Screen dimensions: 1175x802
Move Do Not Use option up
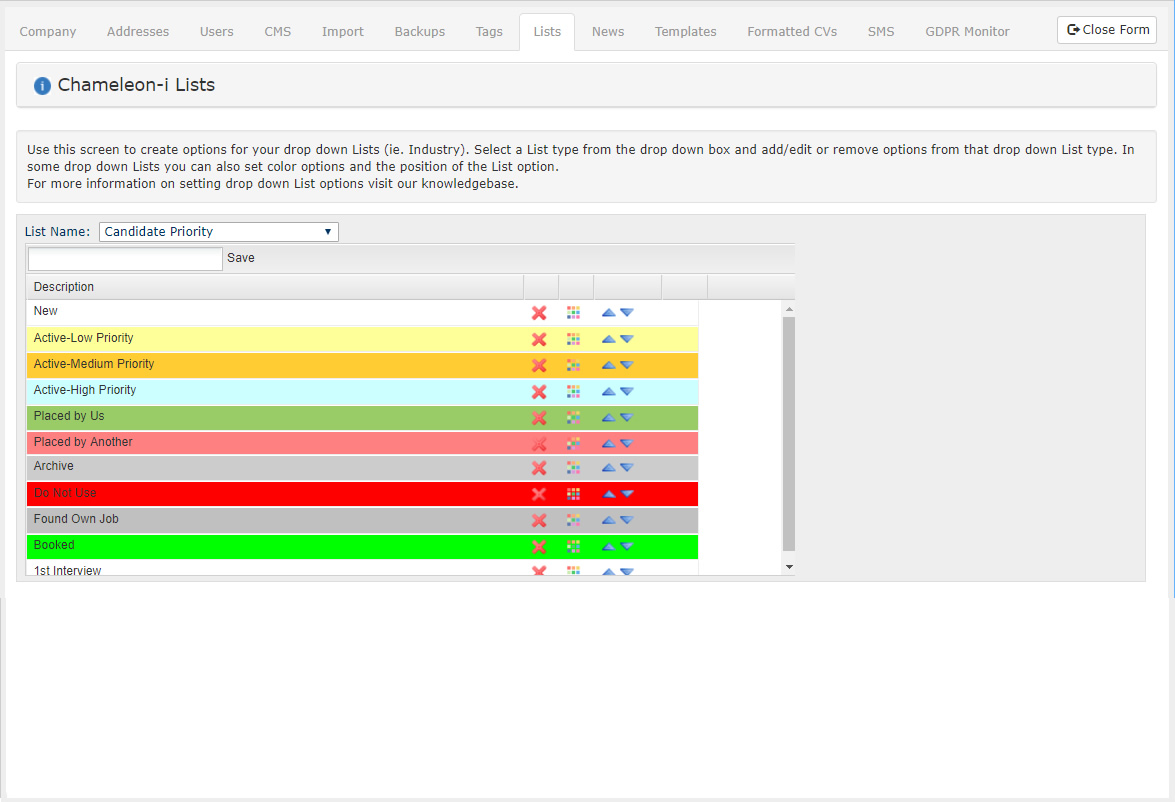click(x=608, y=493)
